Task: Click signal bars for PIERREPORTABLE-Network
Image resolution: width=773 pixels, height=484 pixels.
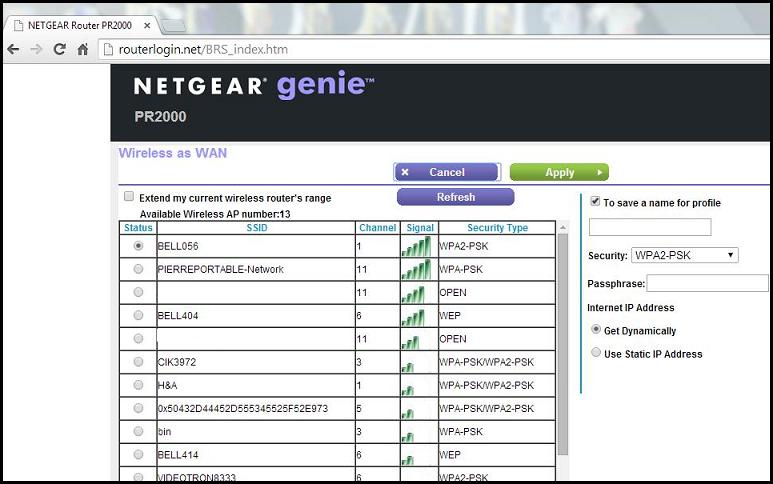Action: point(416,269)
